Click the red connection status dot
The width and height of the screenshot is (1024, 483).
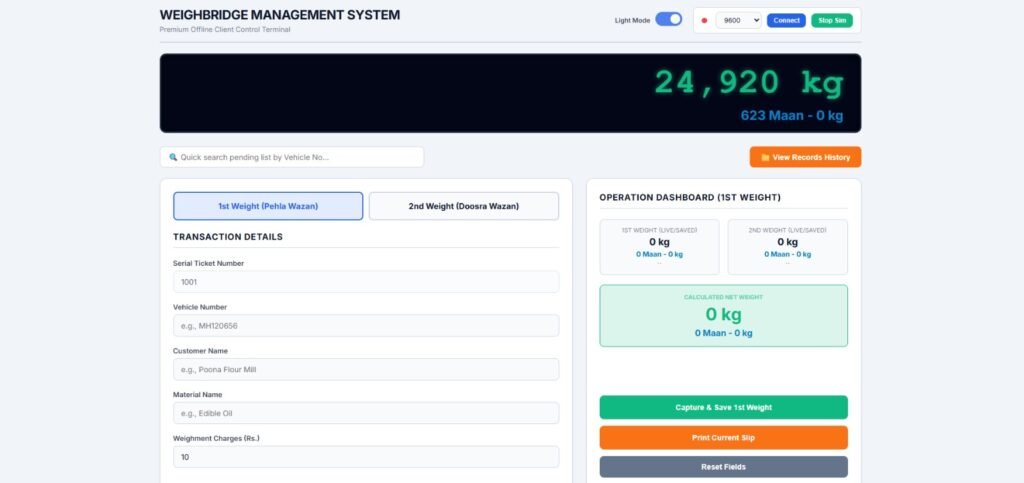(x=704, y=20)
